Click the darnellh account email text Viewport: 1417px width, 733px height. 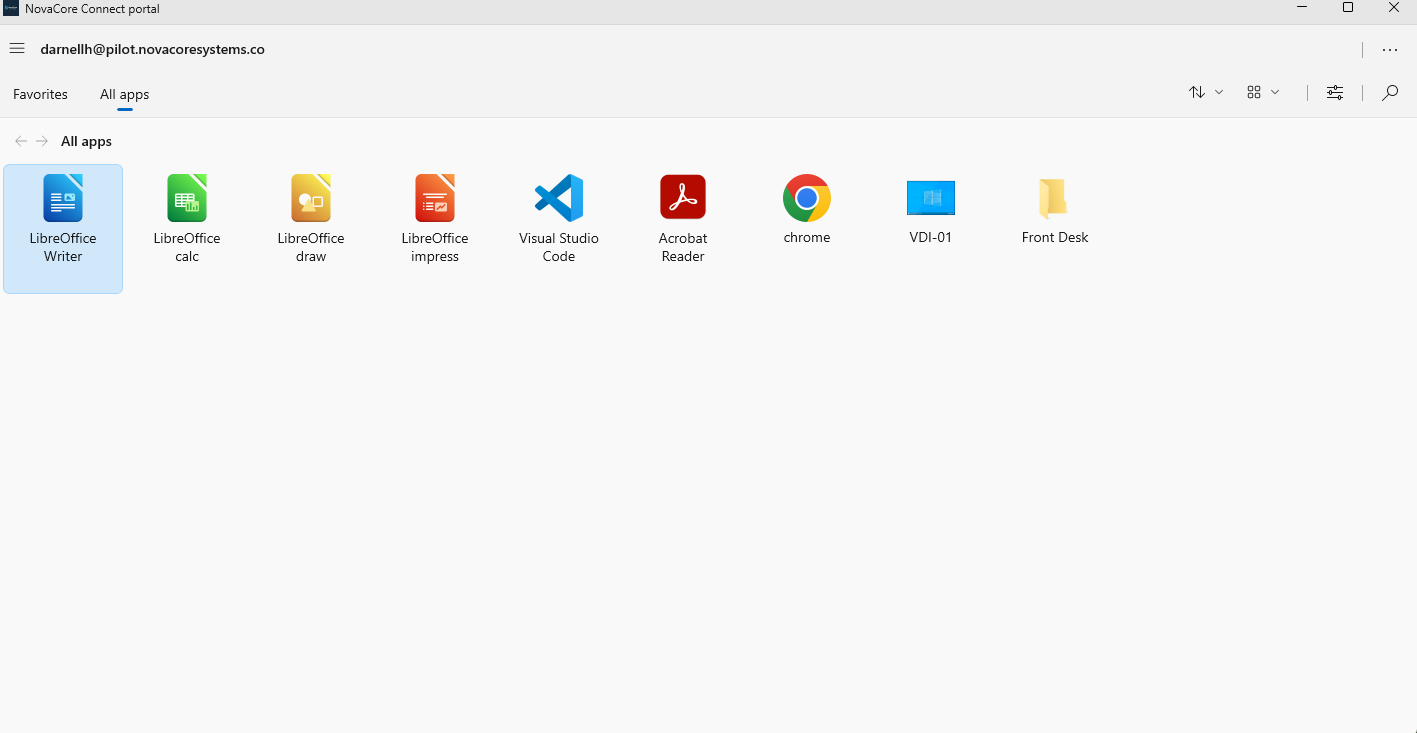152,49
